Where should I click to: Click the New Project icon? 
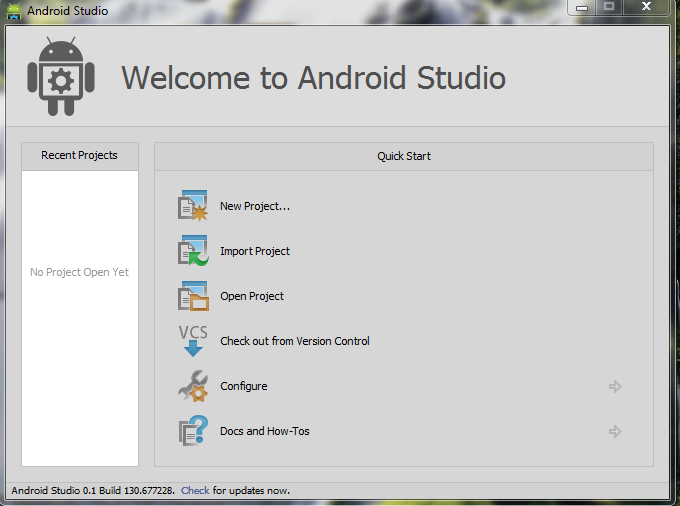click(x=193, y=206)
